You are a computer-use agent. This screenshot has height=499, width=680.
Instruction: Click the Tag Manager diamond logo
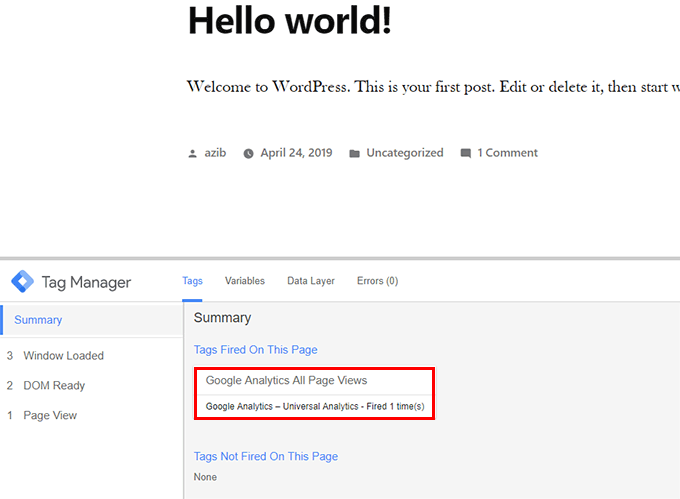[x=23, y=281]
